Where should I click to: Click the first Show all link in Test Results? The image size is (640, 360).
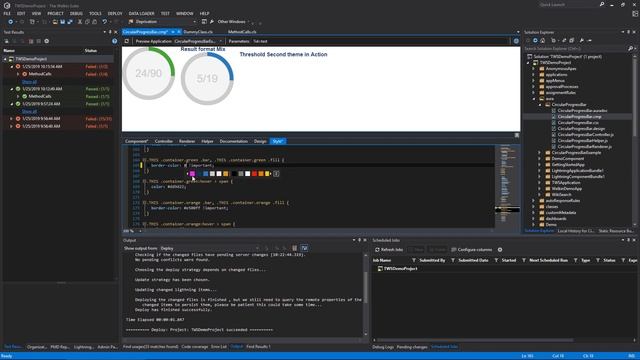pyautogui.click(x=29, y=82)
